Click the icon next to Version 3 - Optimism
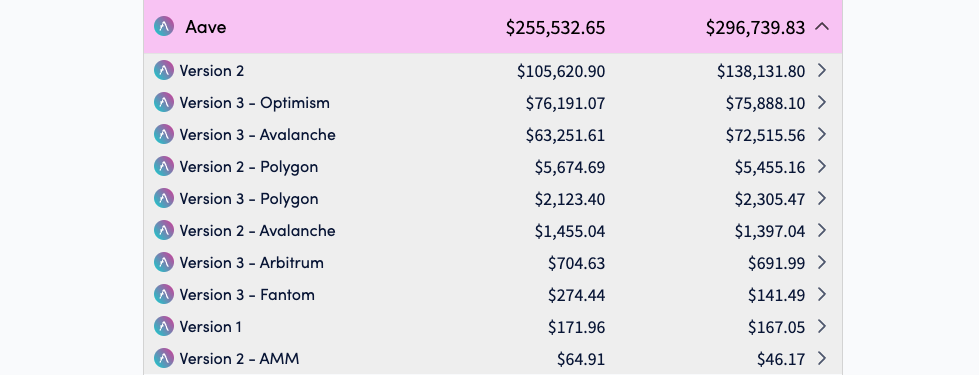 click(164, 102)
